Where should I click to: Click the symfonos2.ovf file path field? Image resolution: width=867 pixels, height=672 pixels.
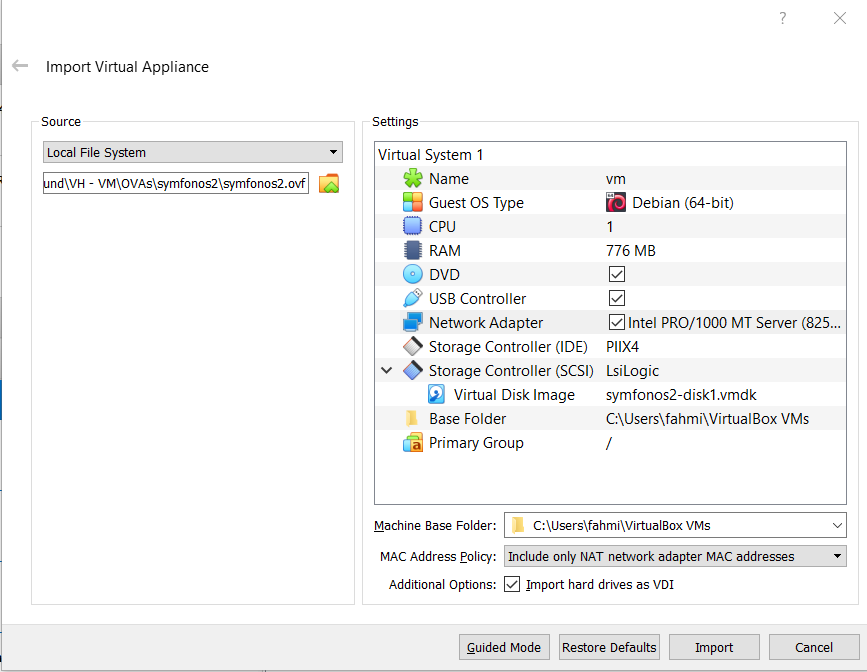(176, 184)
